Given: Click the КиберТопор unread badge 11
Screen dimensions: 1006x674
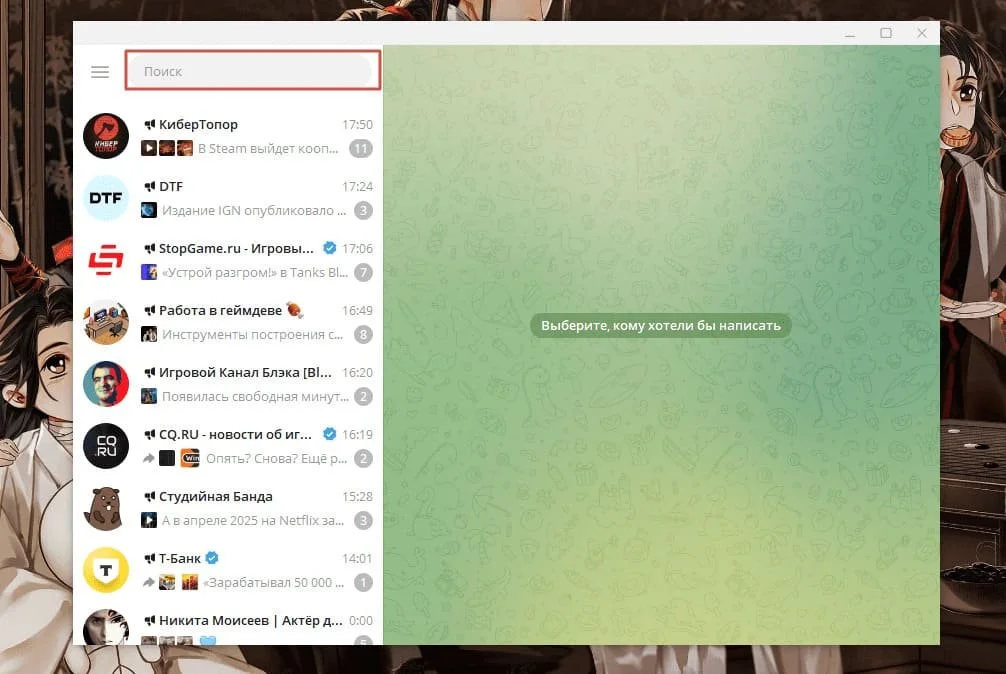Looking at the screenshot, I should pos(361,149).
